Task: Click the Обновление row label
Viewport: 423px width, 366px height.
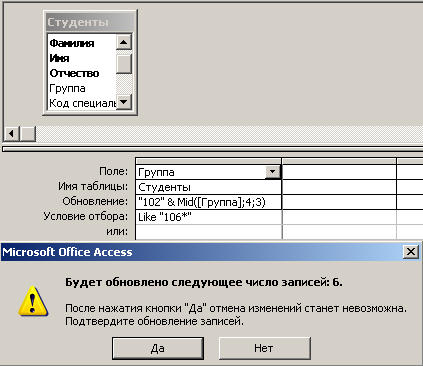Action: tap(95, 201)
